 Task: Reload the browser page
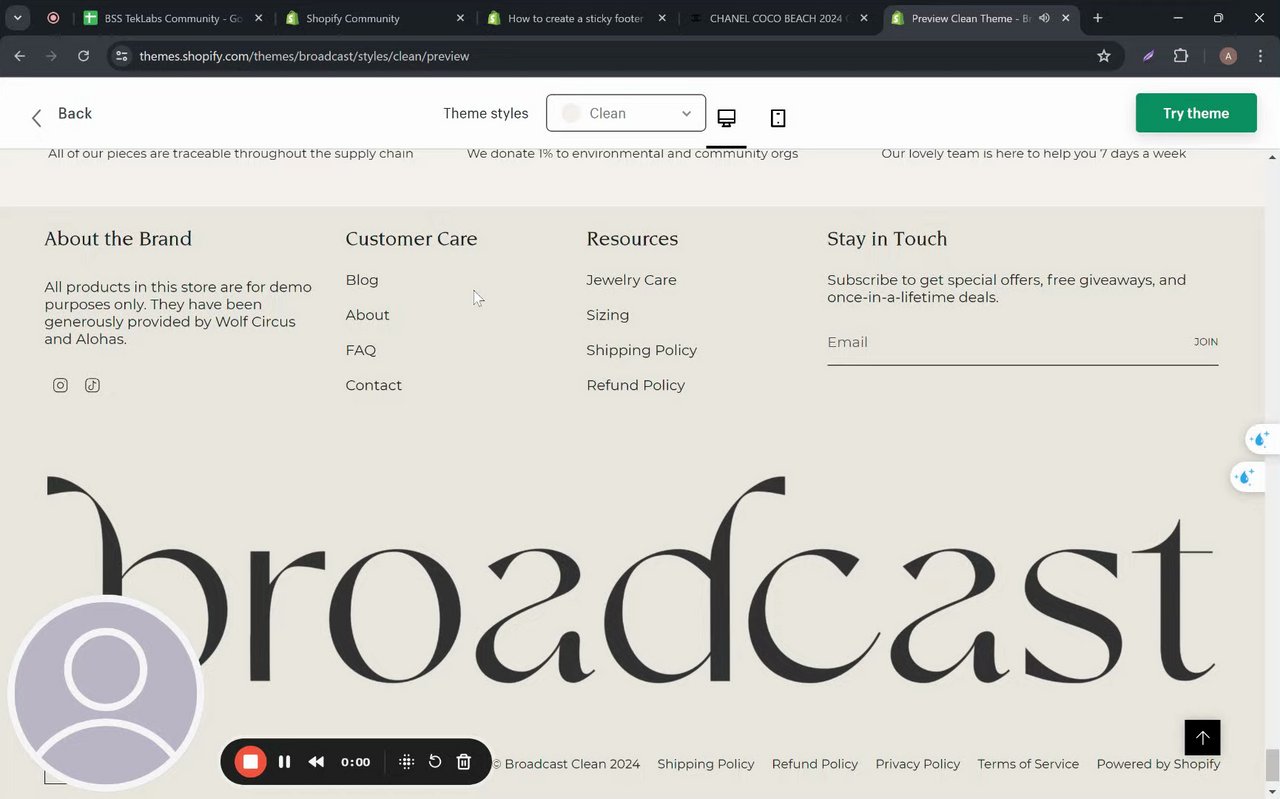[x=84, y=56]
